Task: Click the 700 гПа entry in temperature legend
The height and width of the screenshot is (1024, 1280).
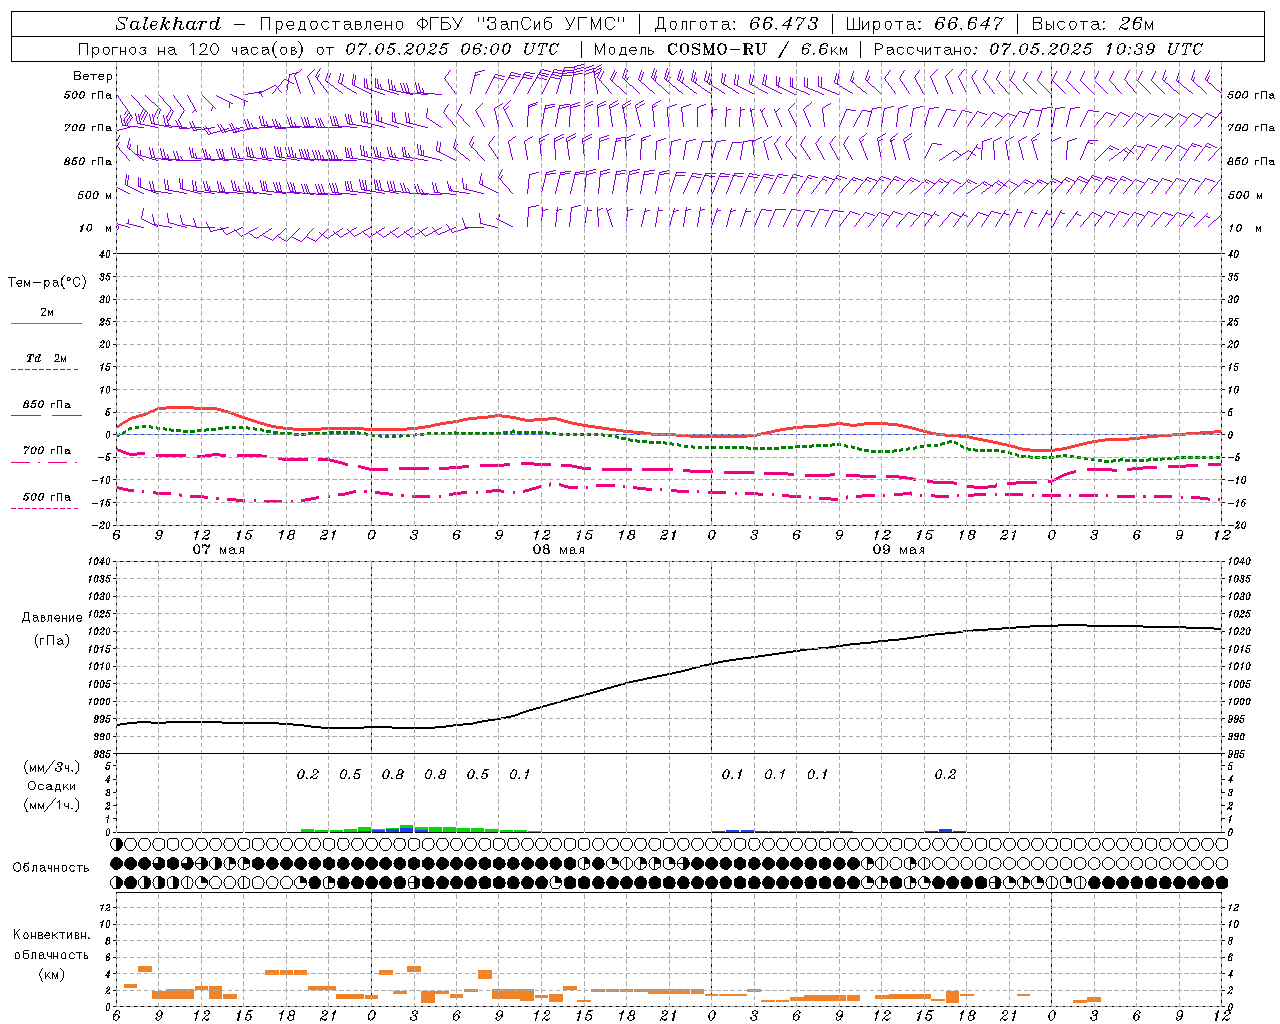Action: pyautogui.click(x=47, y=451)
